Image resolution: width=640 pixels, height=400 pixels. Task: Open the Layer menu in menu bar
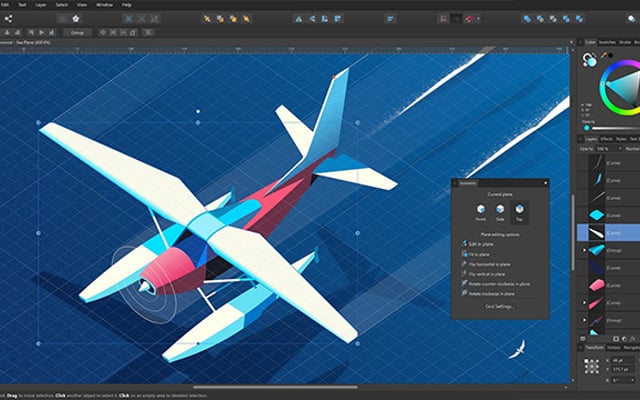point(40,4)
